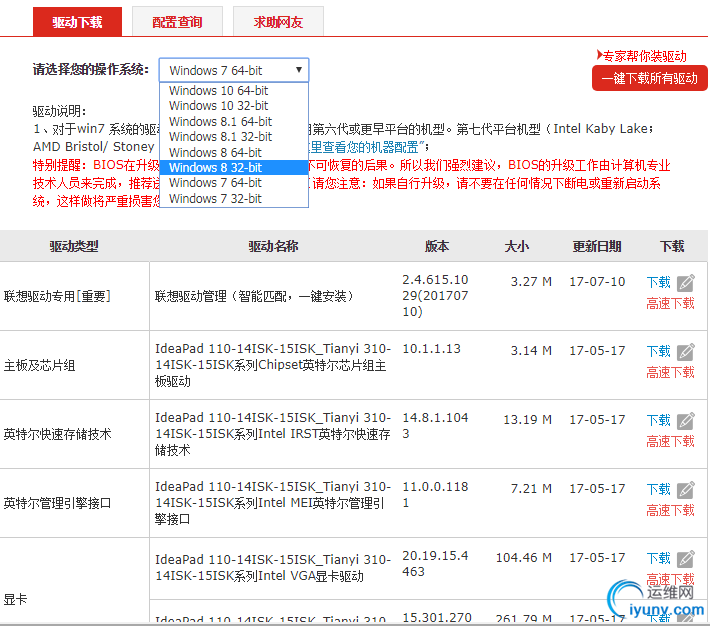Viewport: 710px width, 626px height.
Task: Click 专家帮你装驱动 link
Action: click(x=642, y=56)
